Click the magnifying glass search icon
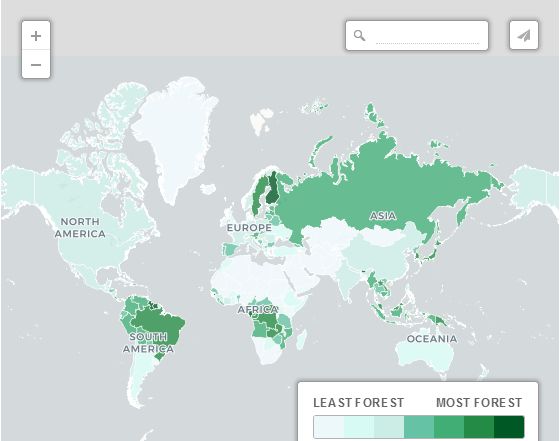This screenshot has width=560, height=441. pyautogui.click(x=359, y=35)
